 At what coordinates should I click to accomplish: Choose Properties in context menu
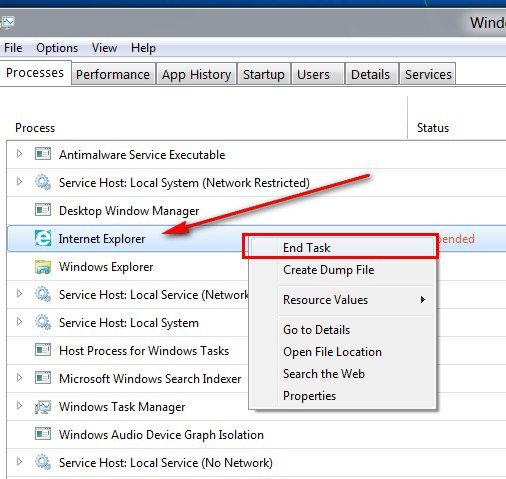click(x=342, y=396)
